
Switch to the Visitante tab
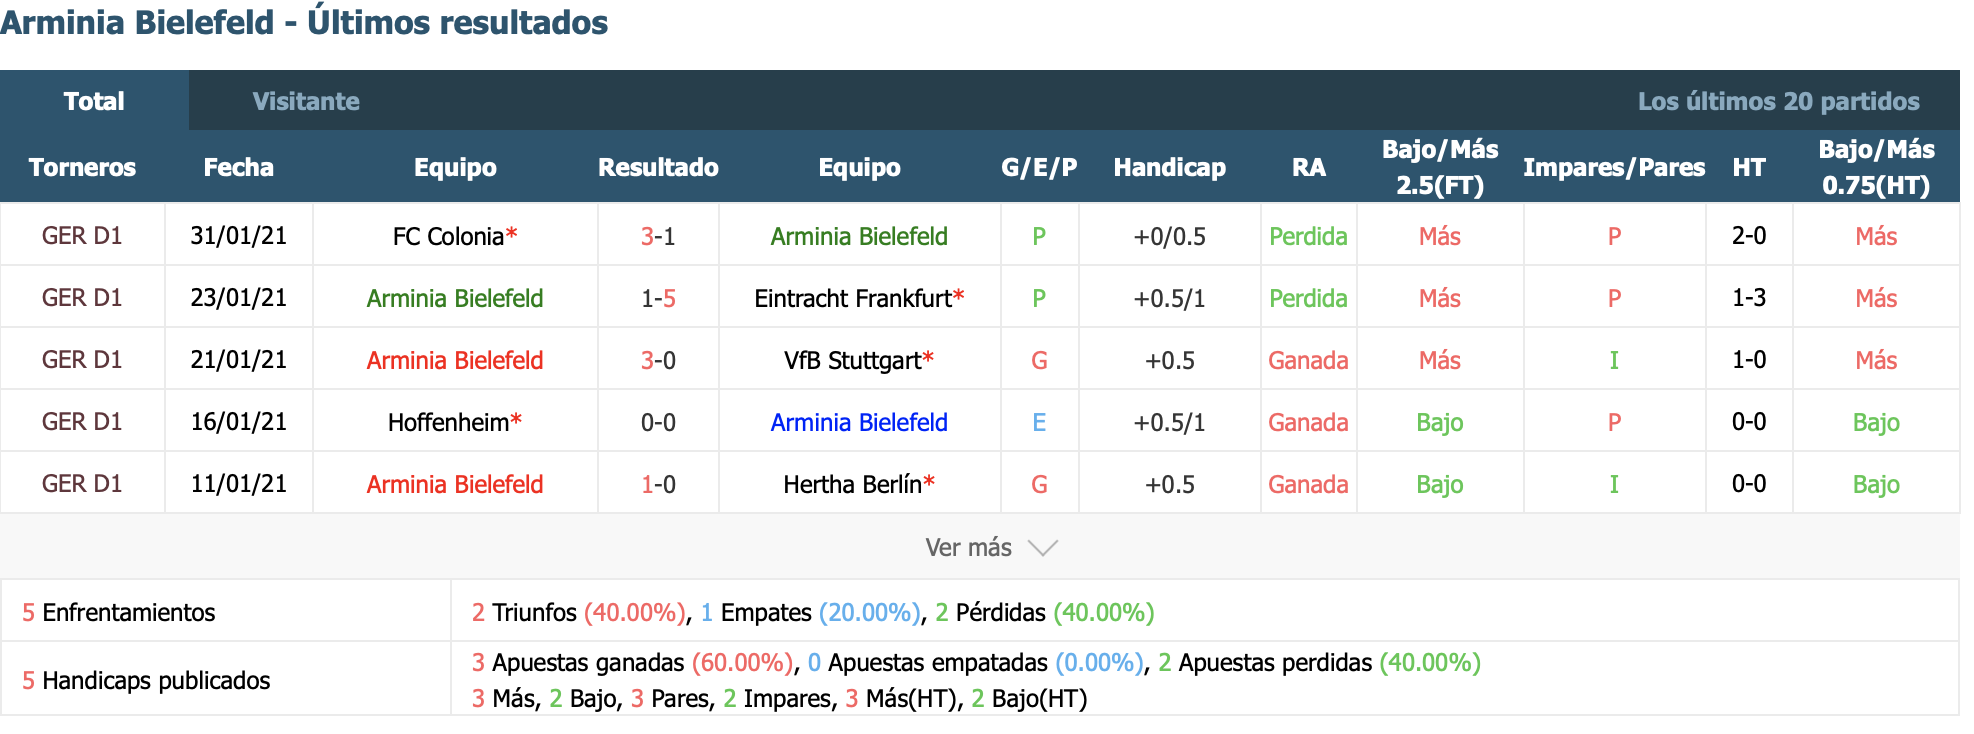click(x=306, y=101)
